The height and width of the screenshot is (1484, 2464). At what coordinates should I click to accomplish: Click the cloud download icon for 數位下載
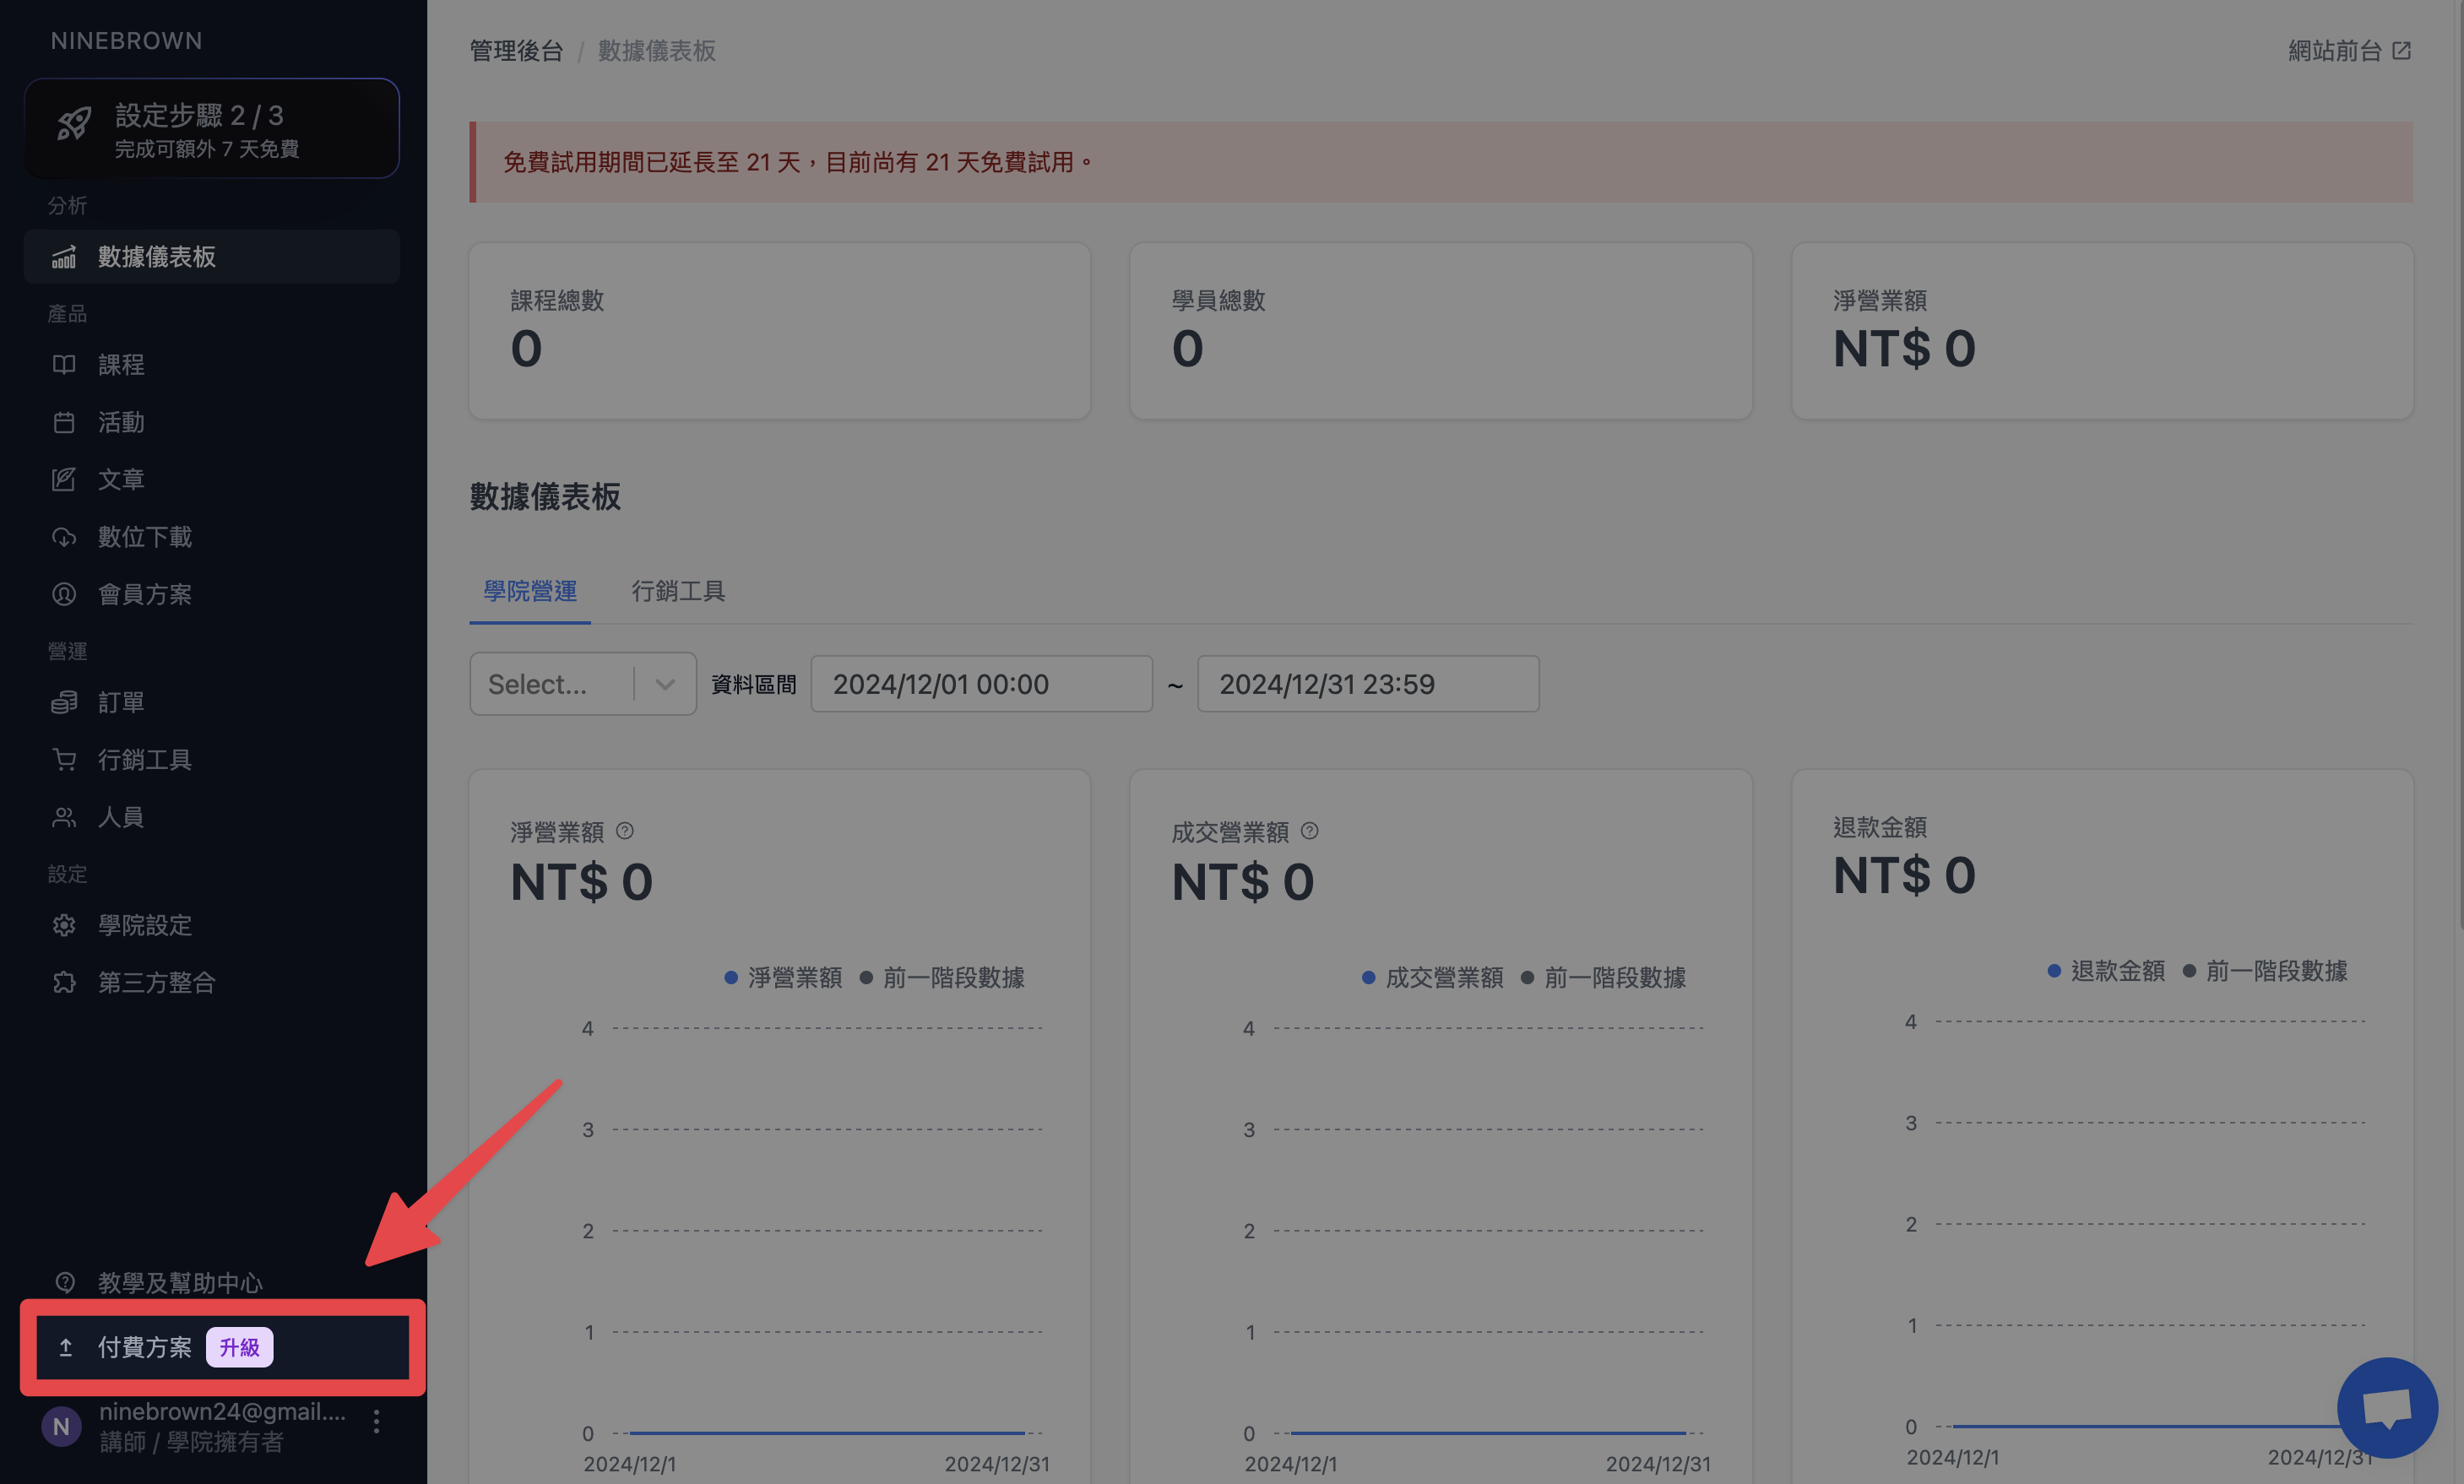click(x=64, y=537)
